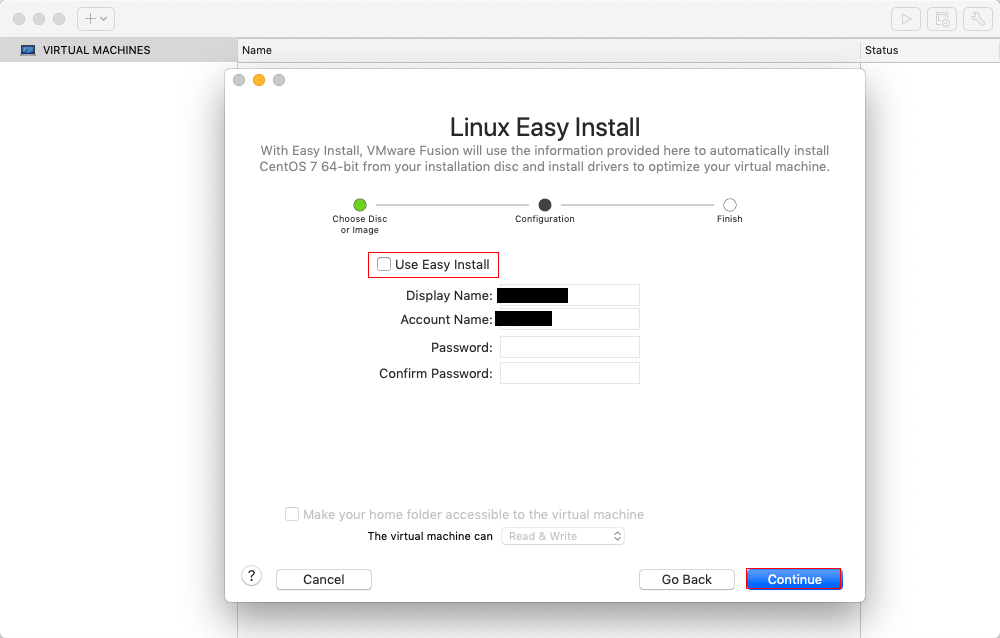The image size is (1000, 638).
Task: Click the Choose Disc or Image step indicator
Action: coord(360,205)
